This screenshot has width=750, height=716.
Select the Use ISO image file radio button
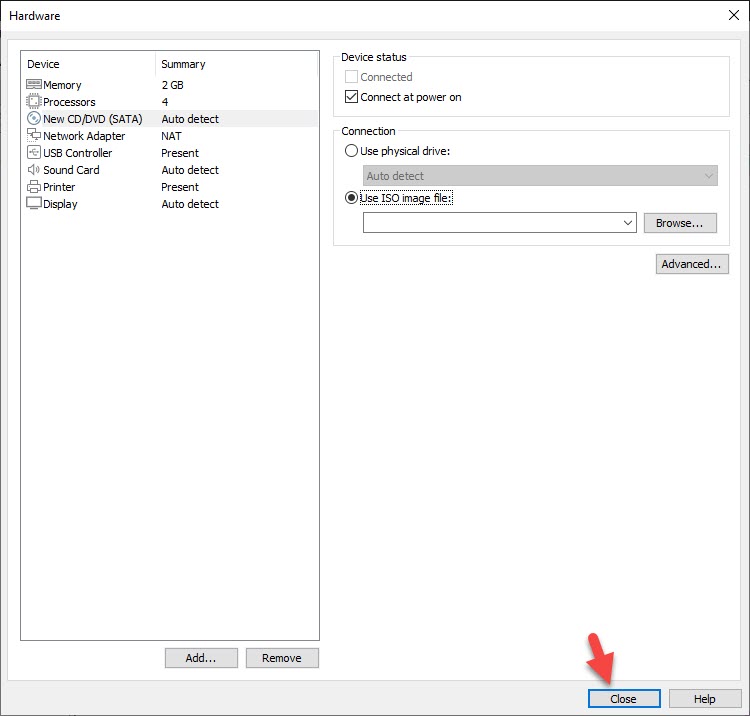[x=351, y=198]
